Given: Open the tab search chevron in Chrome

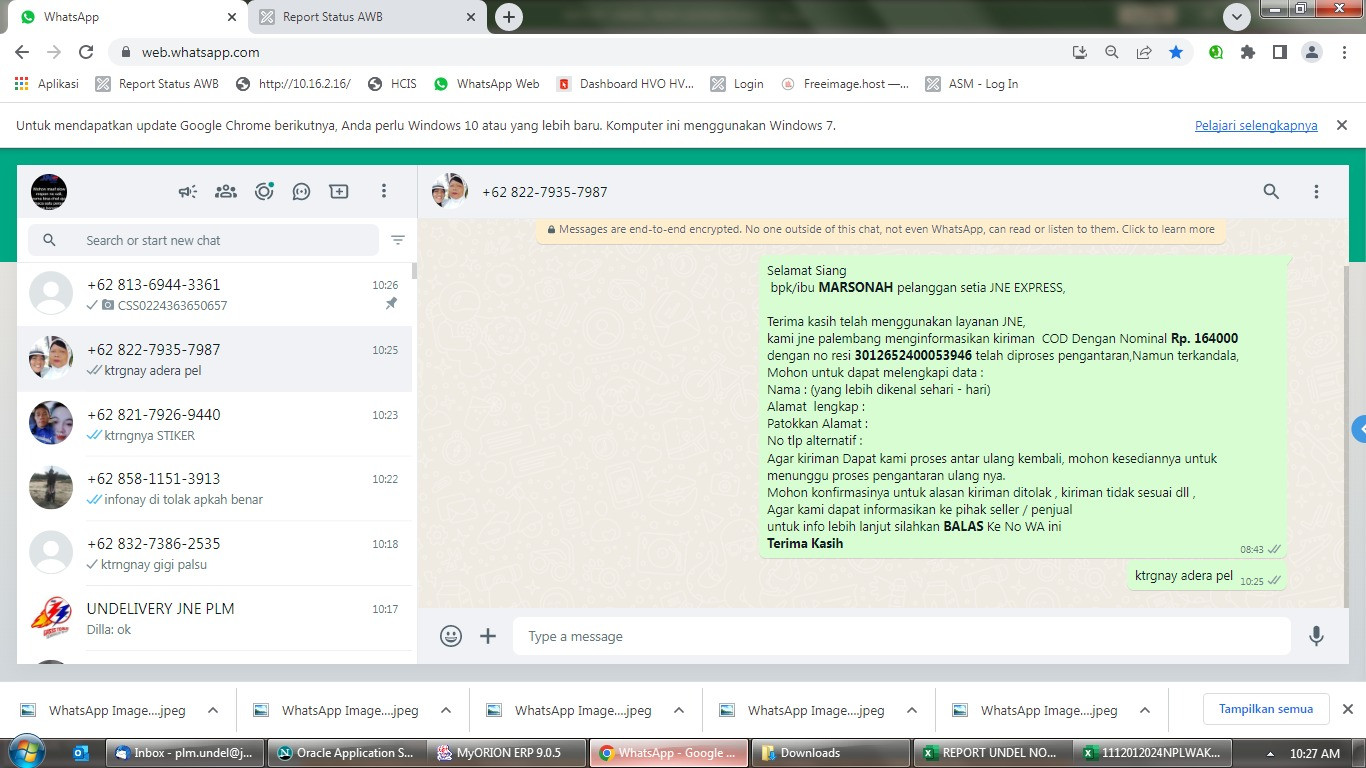Looking at the screenshot, I should point(1237,17).
